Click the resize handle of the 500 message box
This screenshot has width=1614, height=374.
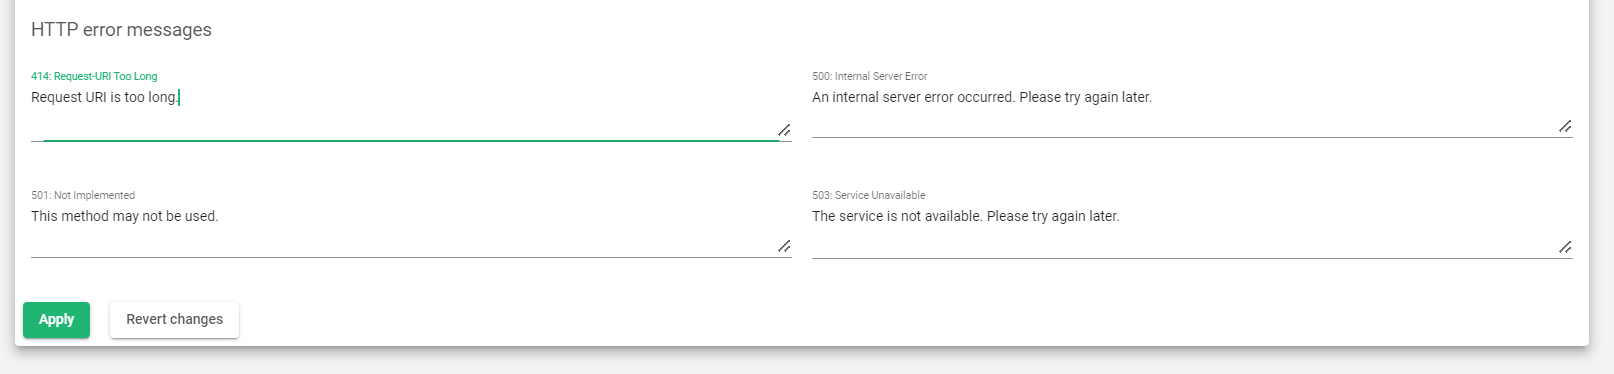point(1565,126)
